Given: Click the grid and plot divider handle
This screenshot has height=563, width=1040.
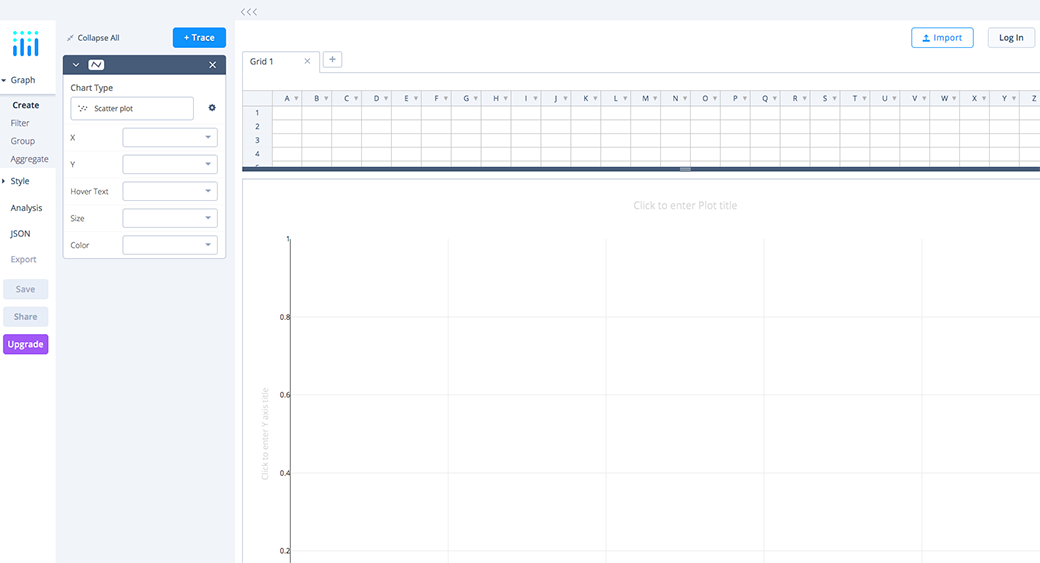Looking at the screenshot, I should pyautogui.click(x=685, y=169).
